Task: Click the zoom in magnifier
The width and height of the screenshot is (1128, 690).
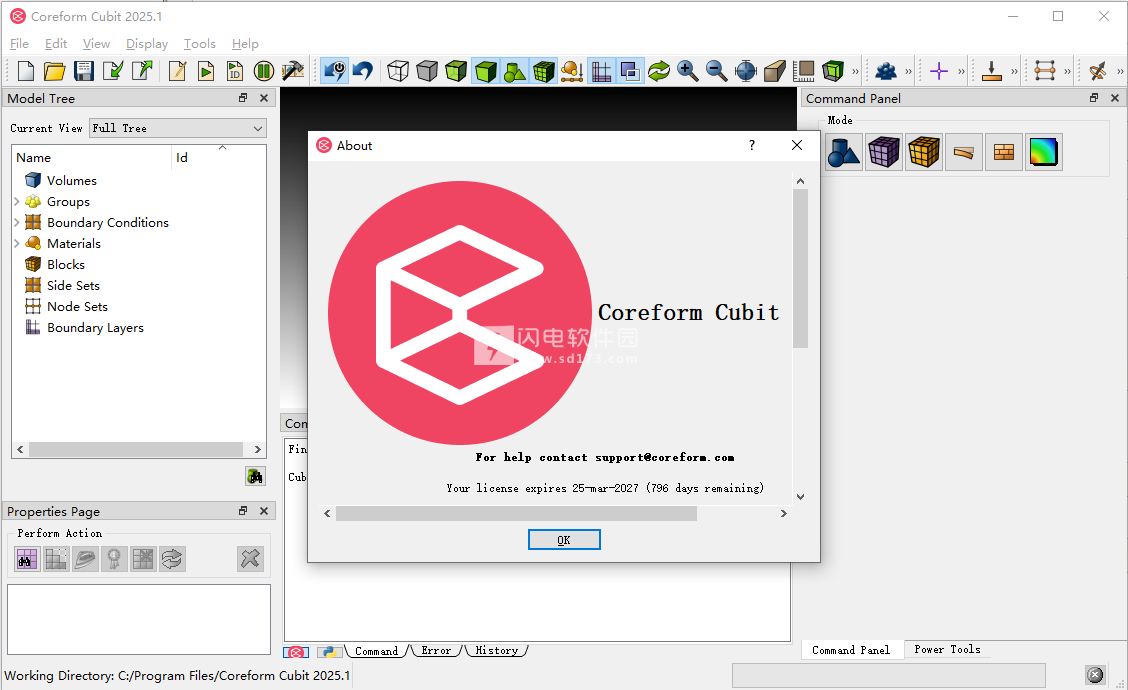Action: [688, 71]
